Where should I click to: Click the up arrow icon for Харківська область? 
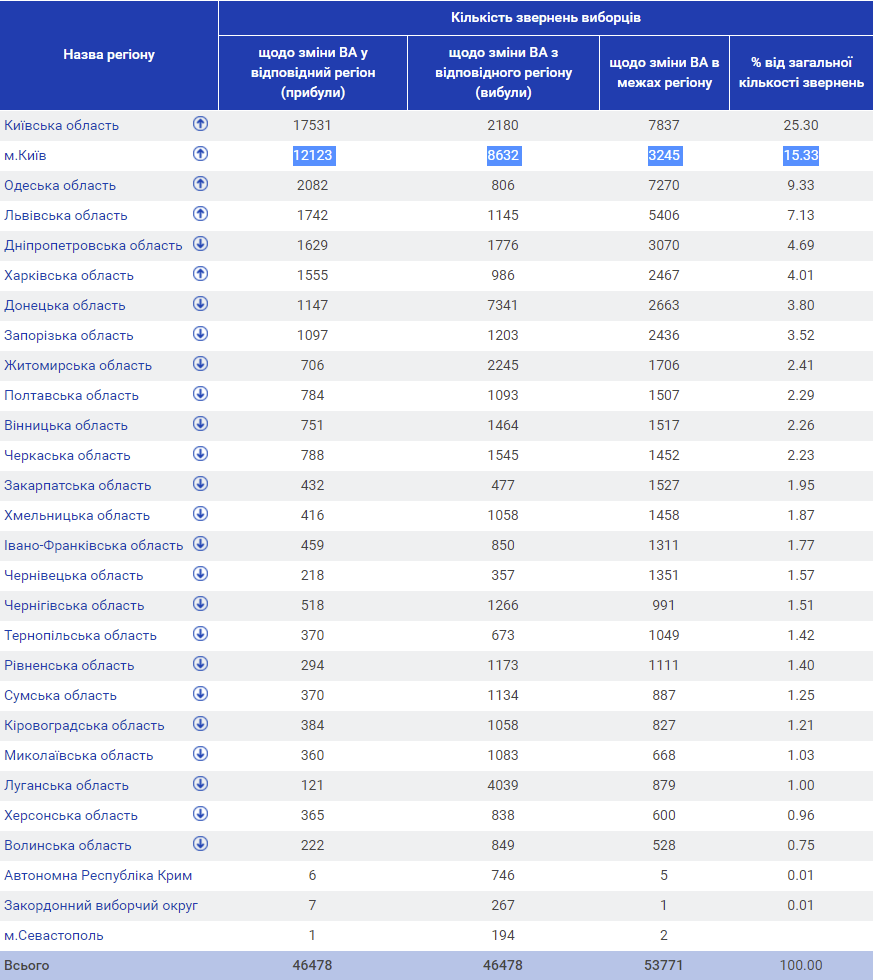(200, 274)
